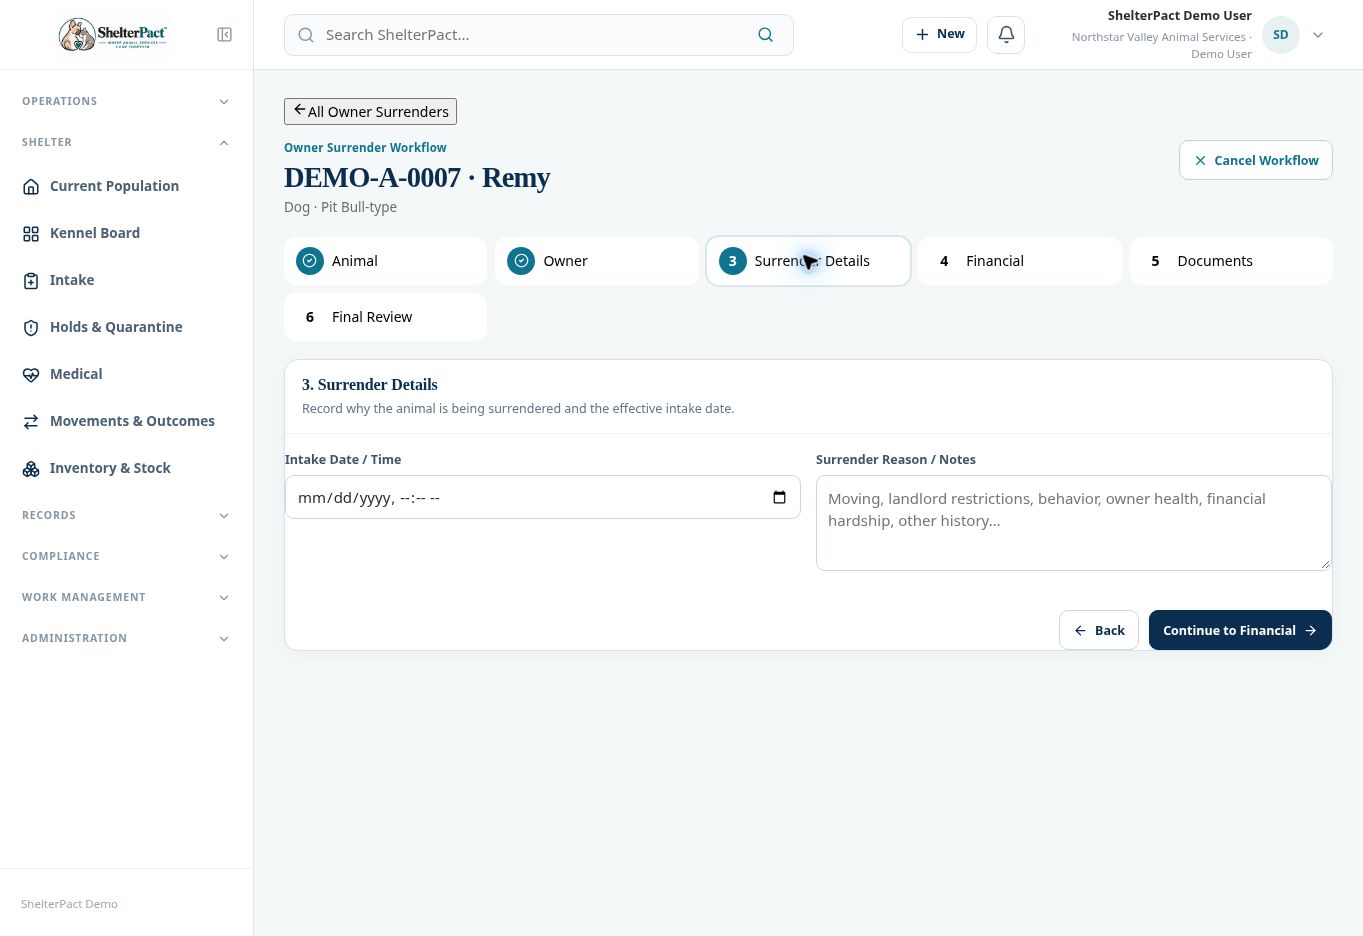Click the Owner Surrender Workflow label
This screenshot has height=936, width=1363.
tap(365, 147)
